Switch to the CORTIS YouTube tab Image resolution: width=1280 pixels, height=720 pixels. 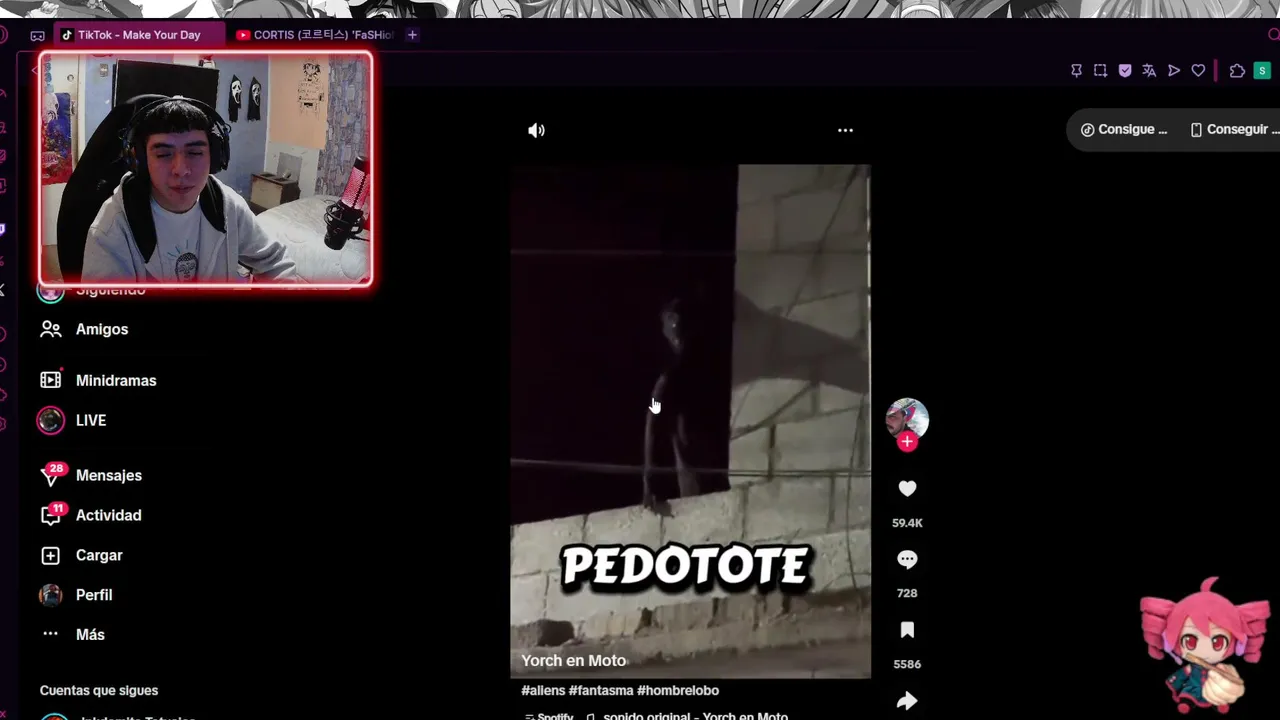(315, 35)
